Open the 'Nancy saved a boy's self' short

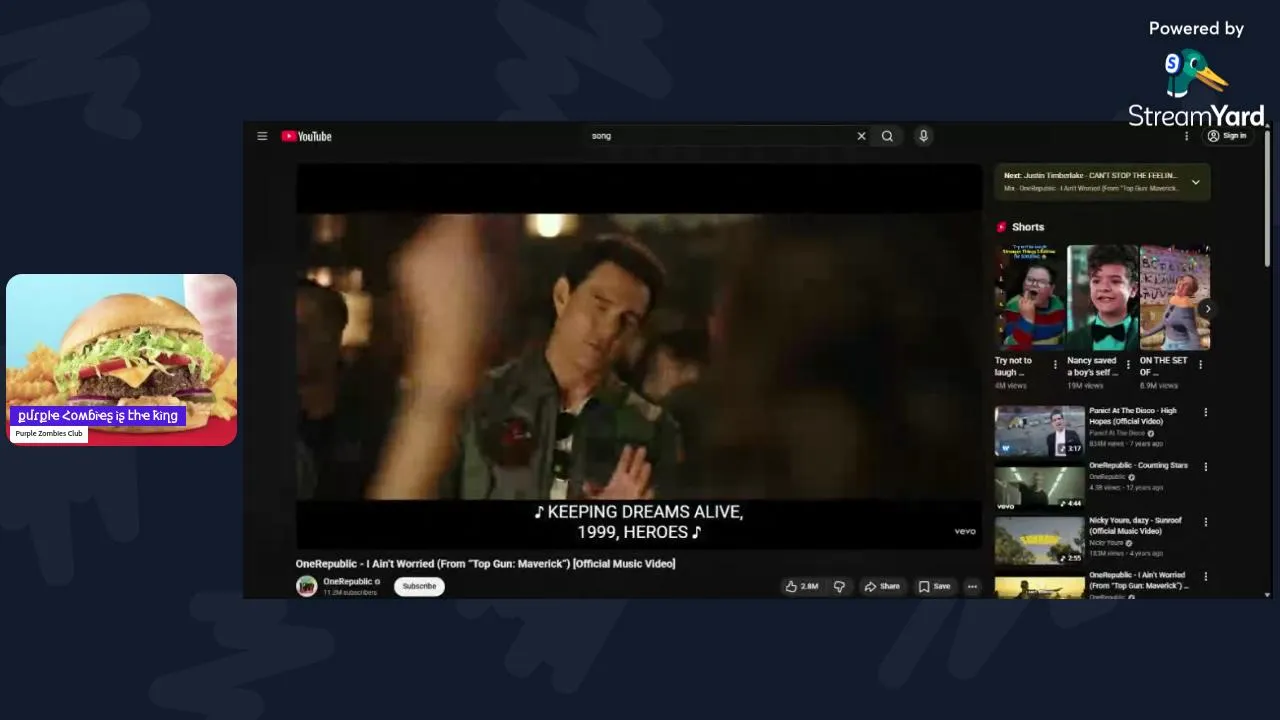click(1103, 298)
